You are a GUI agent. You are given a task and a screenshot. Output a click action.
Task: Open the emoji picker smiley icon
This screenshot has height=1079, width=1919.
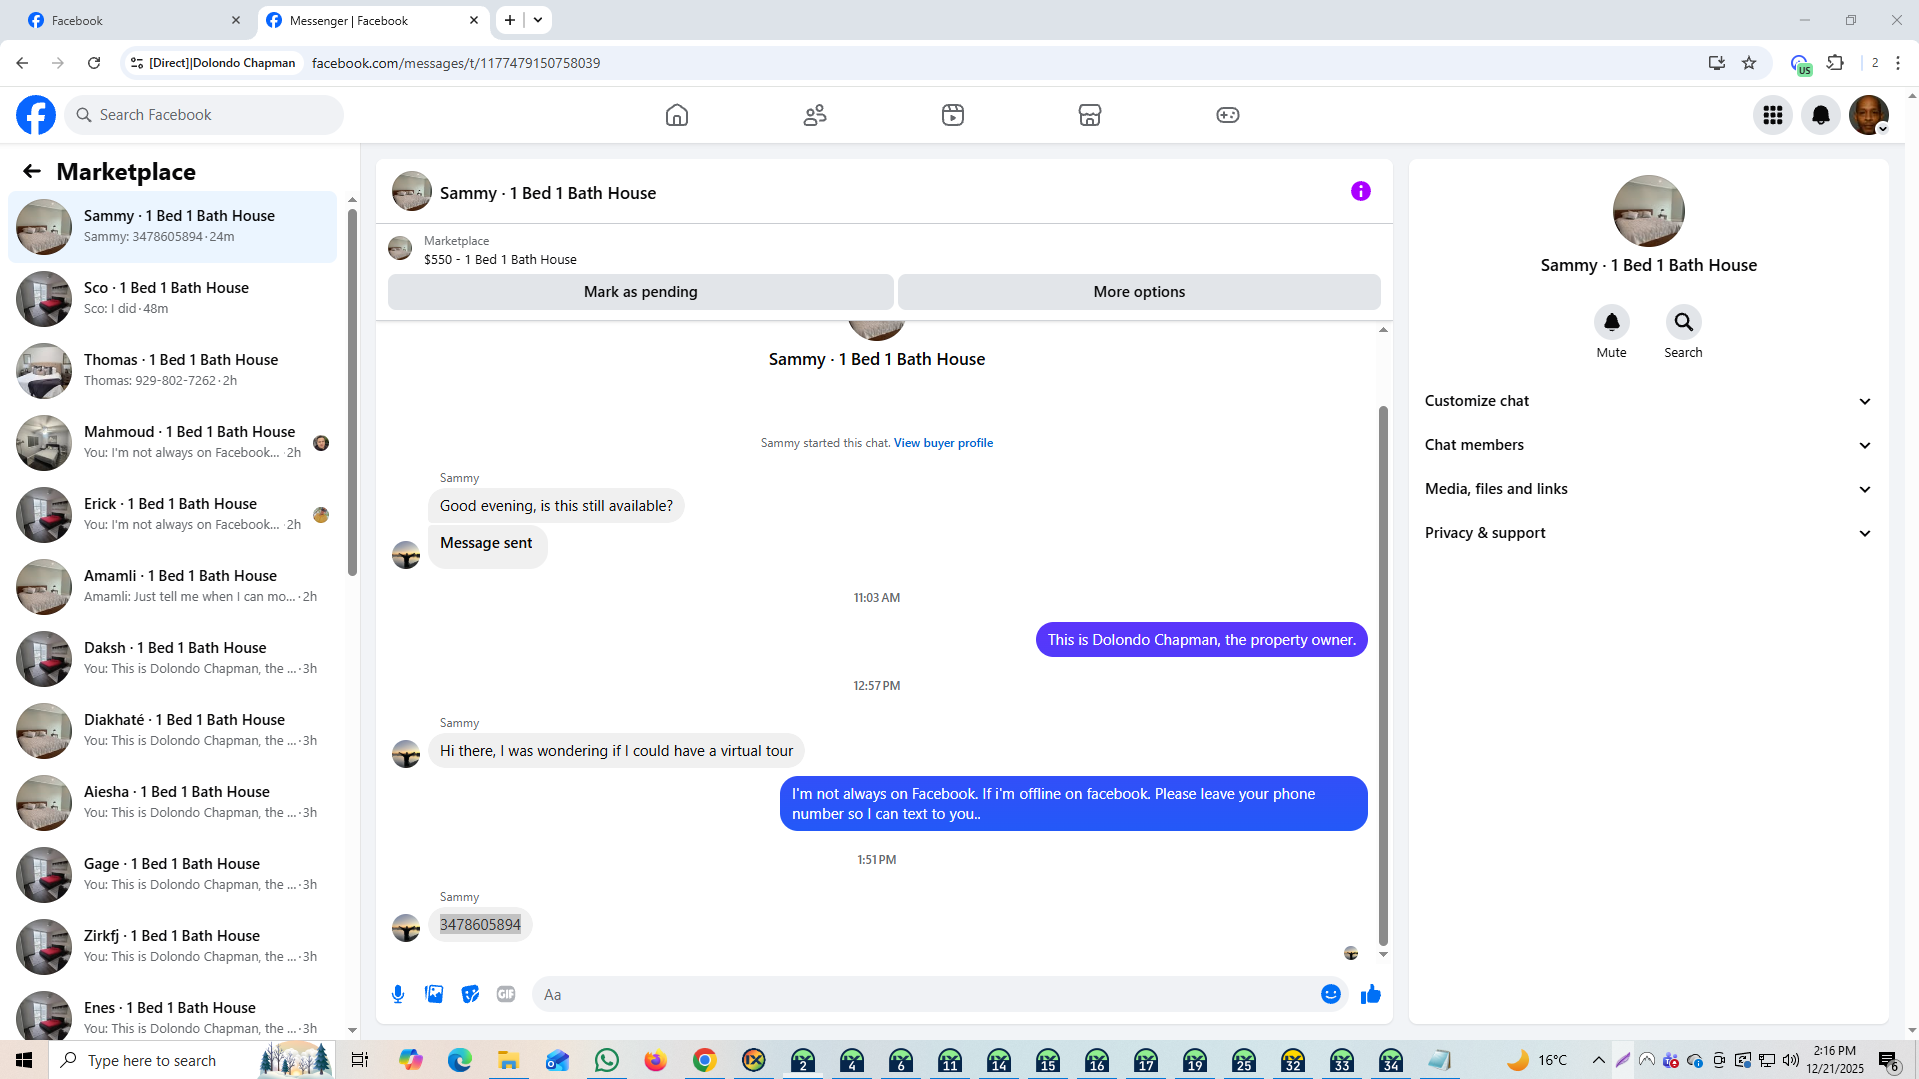(1331, 994)
